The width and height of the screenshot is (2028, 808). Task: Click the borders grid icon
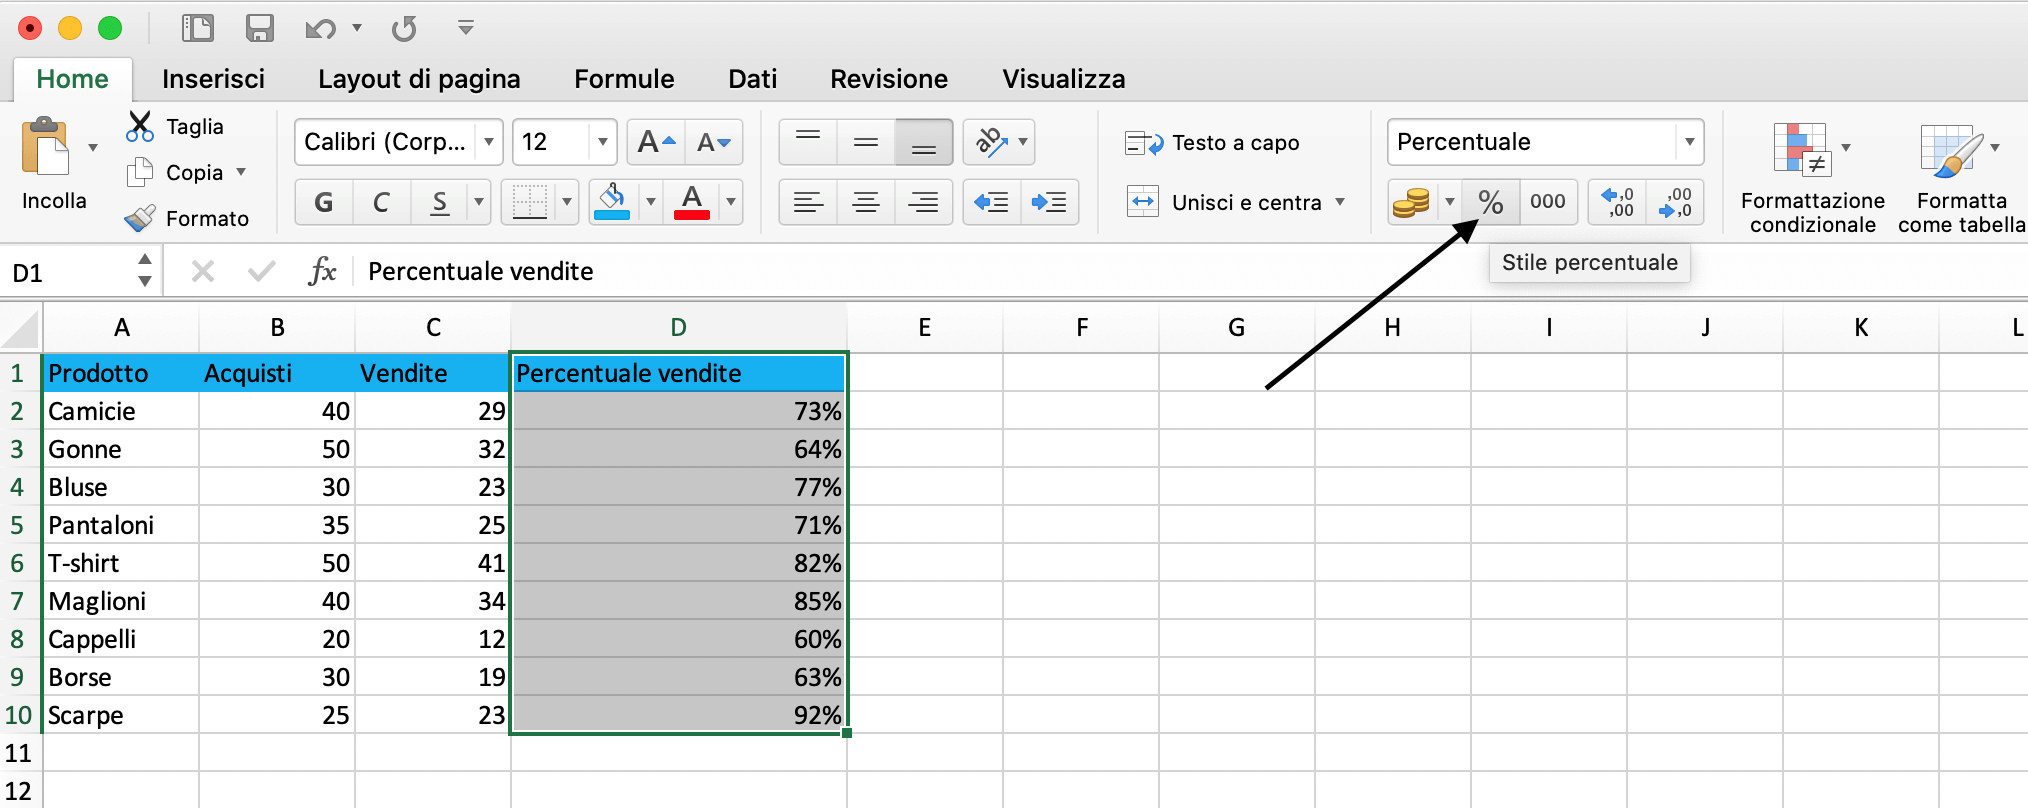point(530,202)
